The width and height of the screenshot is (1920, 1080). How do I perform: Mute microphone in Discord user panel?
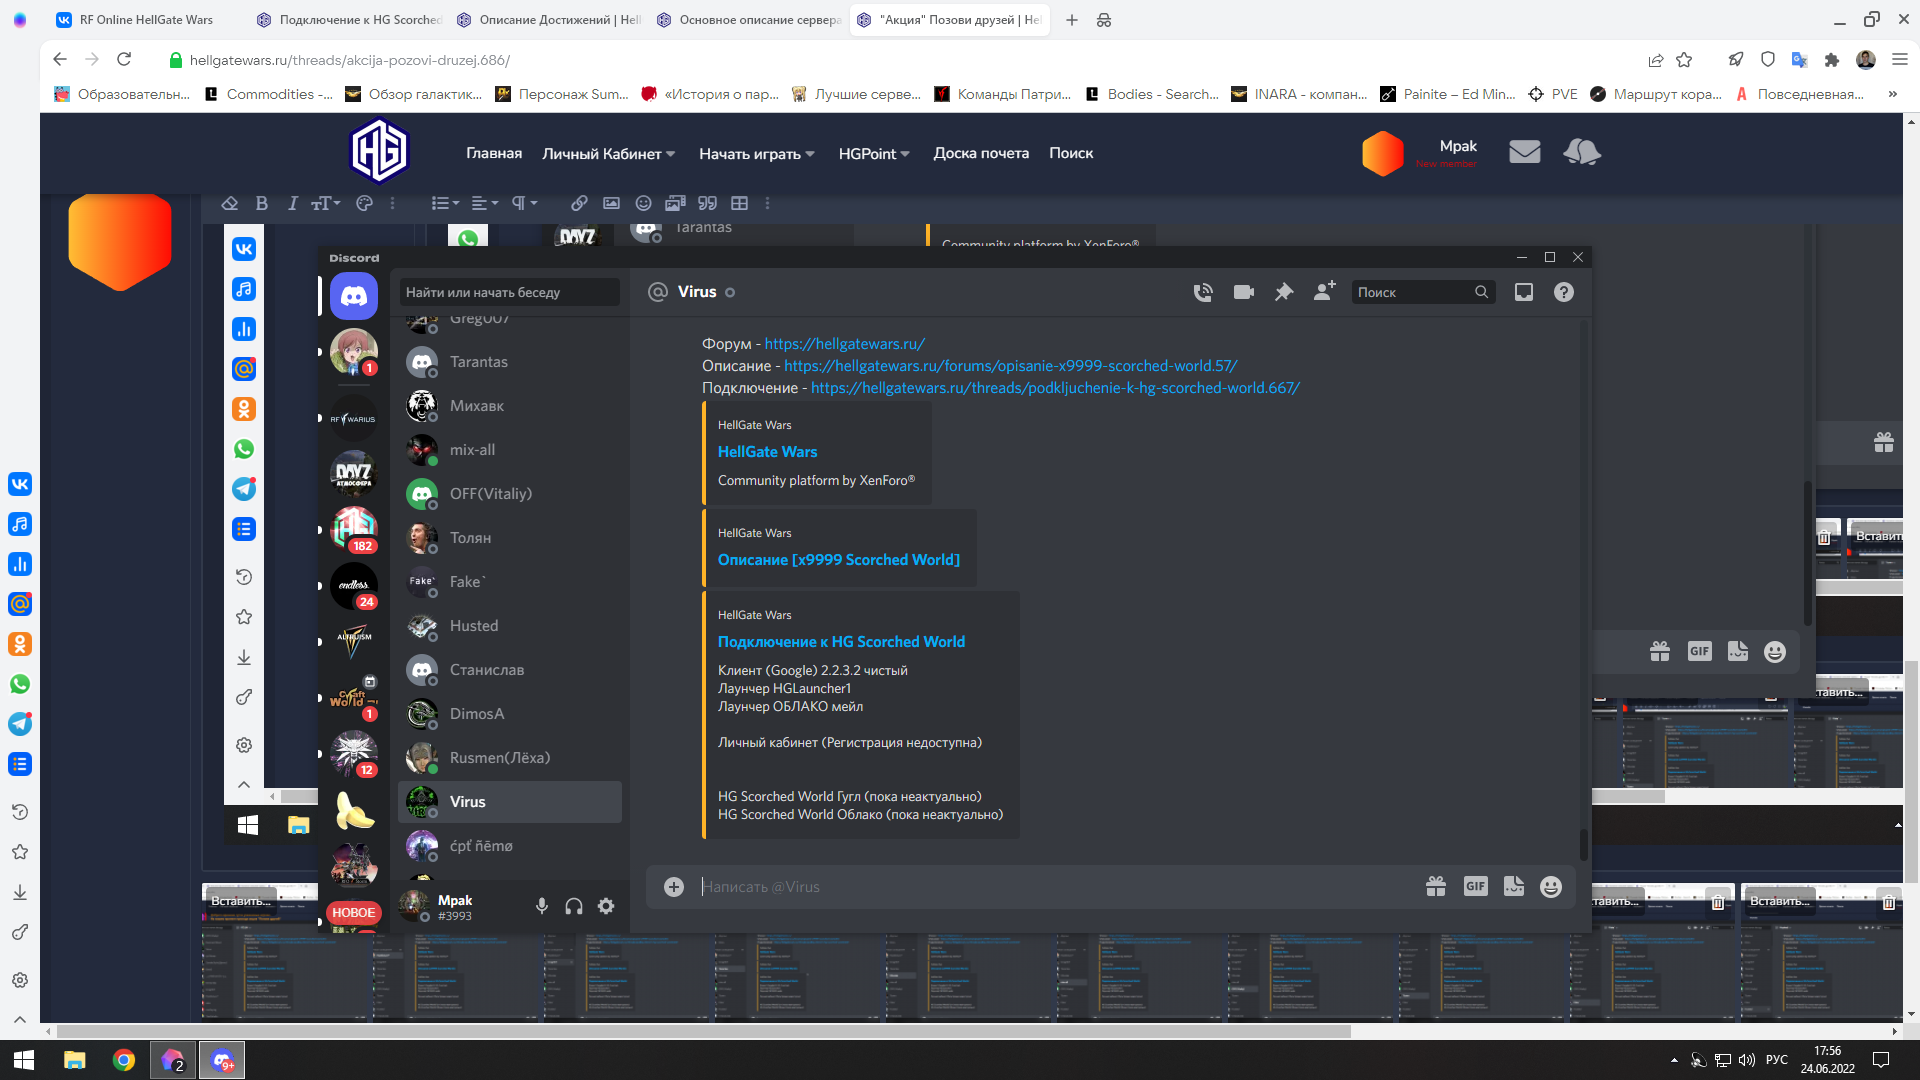coord(542,906)
